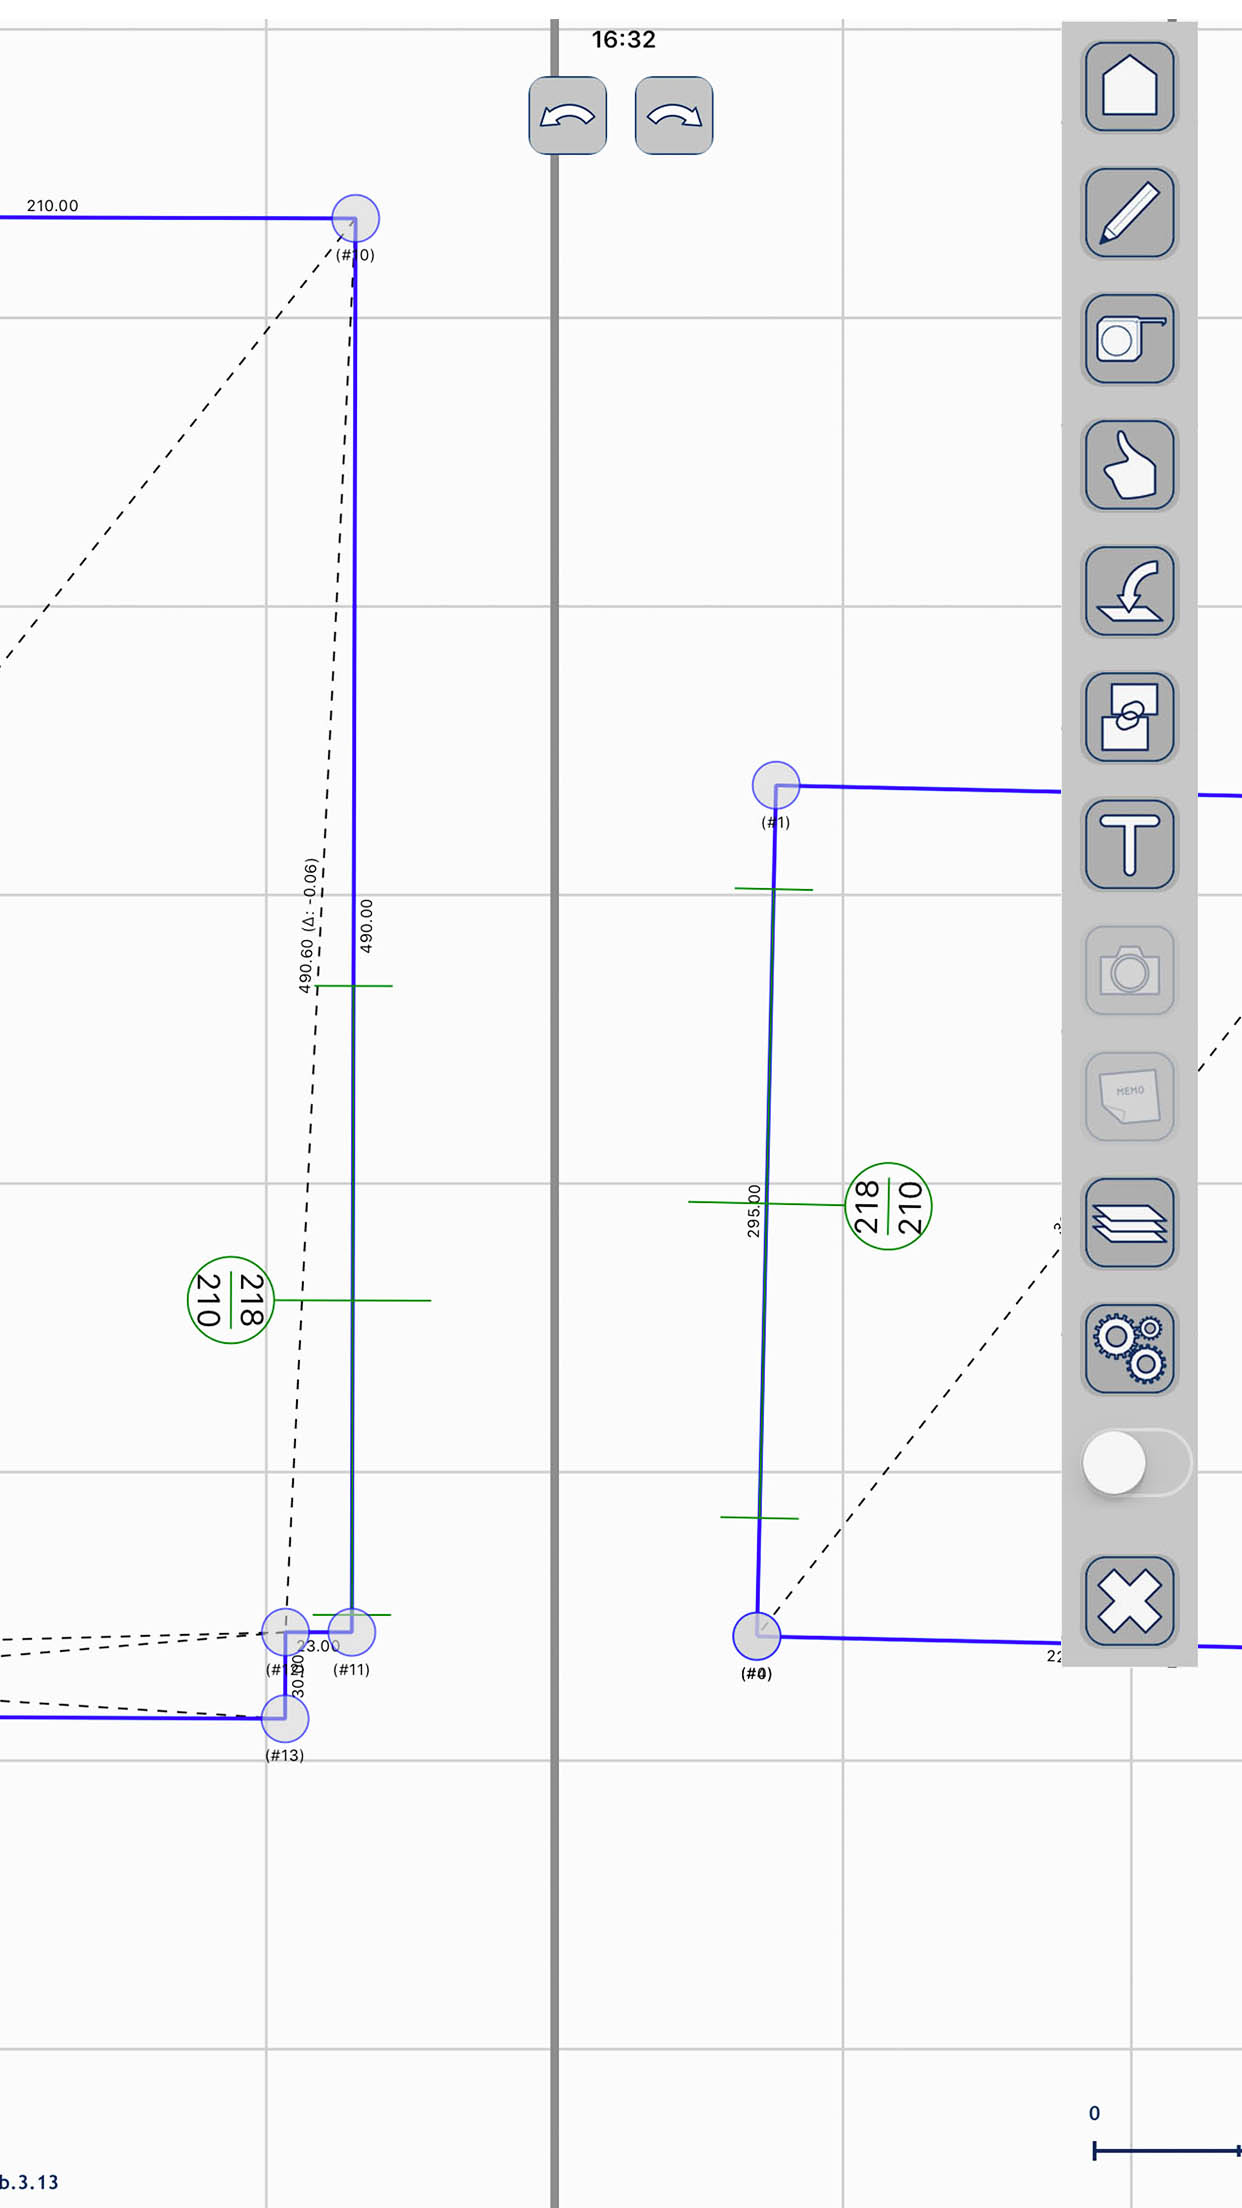Tap the 295.00 wall dimension
Image resolution: width=1242 pixels, height=2208 pixels.
[754, 1211]
